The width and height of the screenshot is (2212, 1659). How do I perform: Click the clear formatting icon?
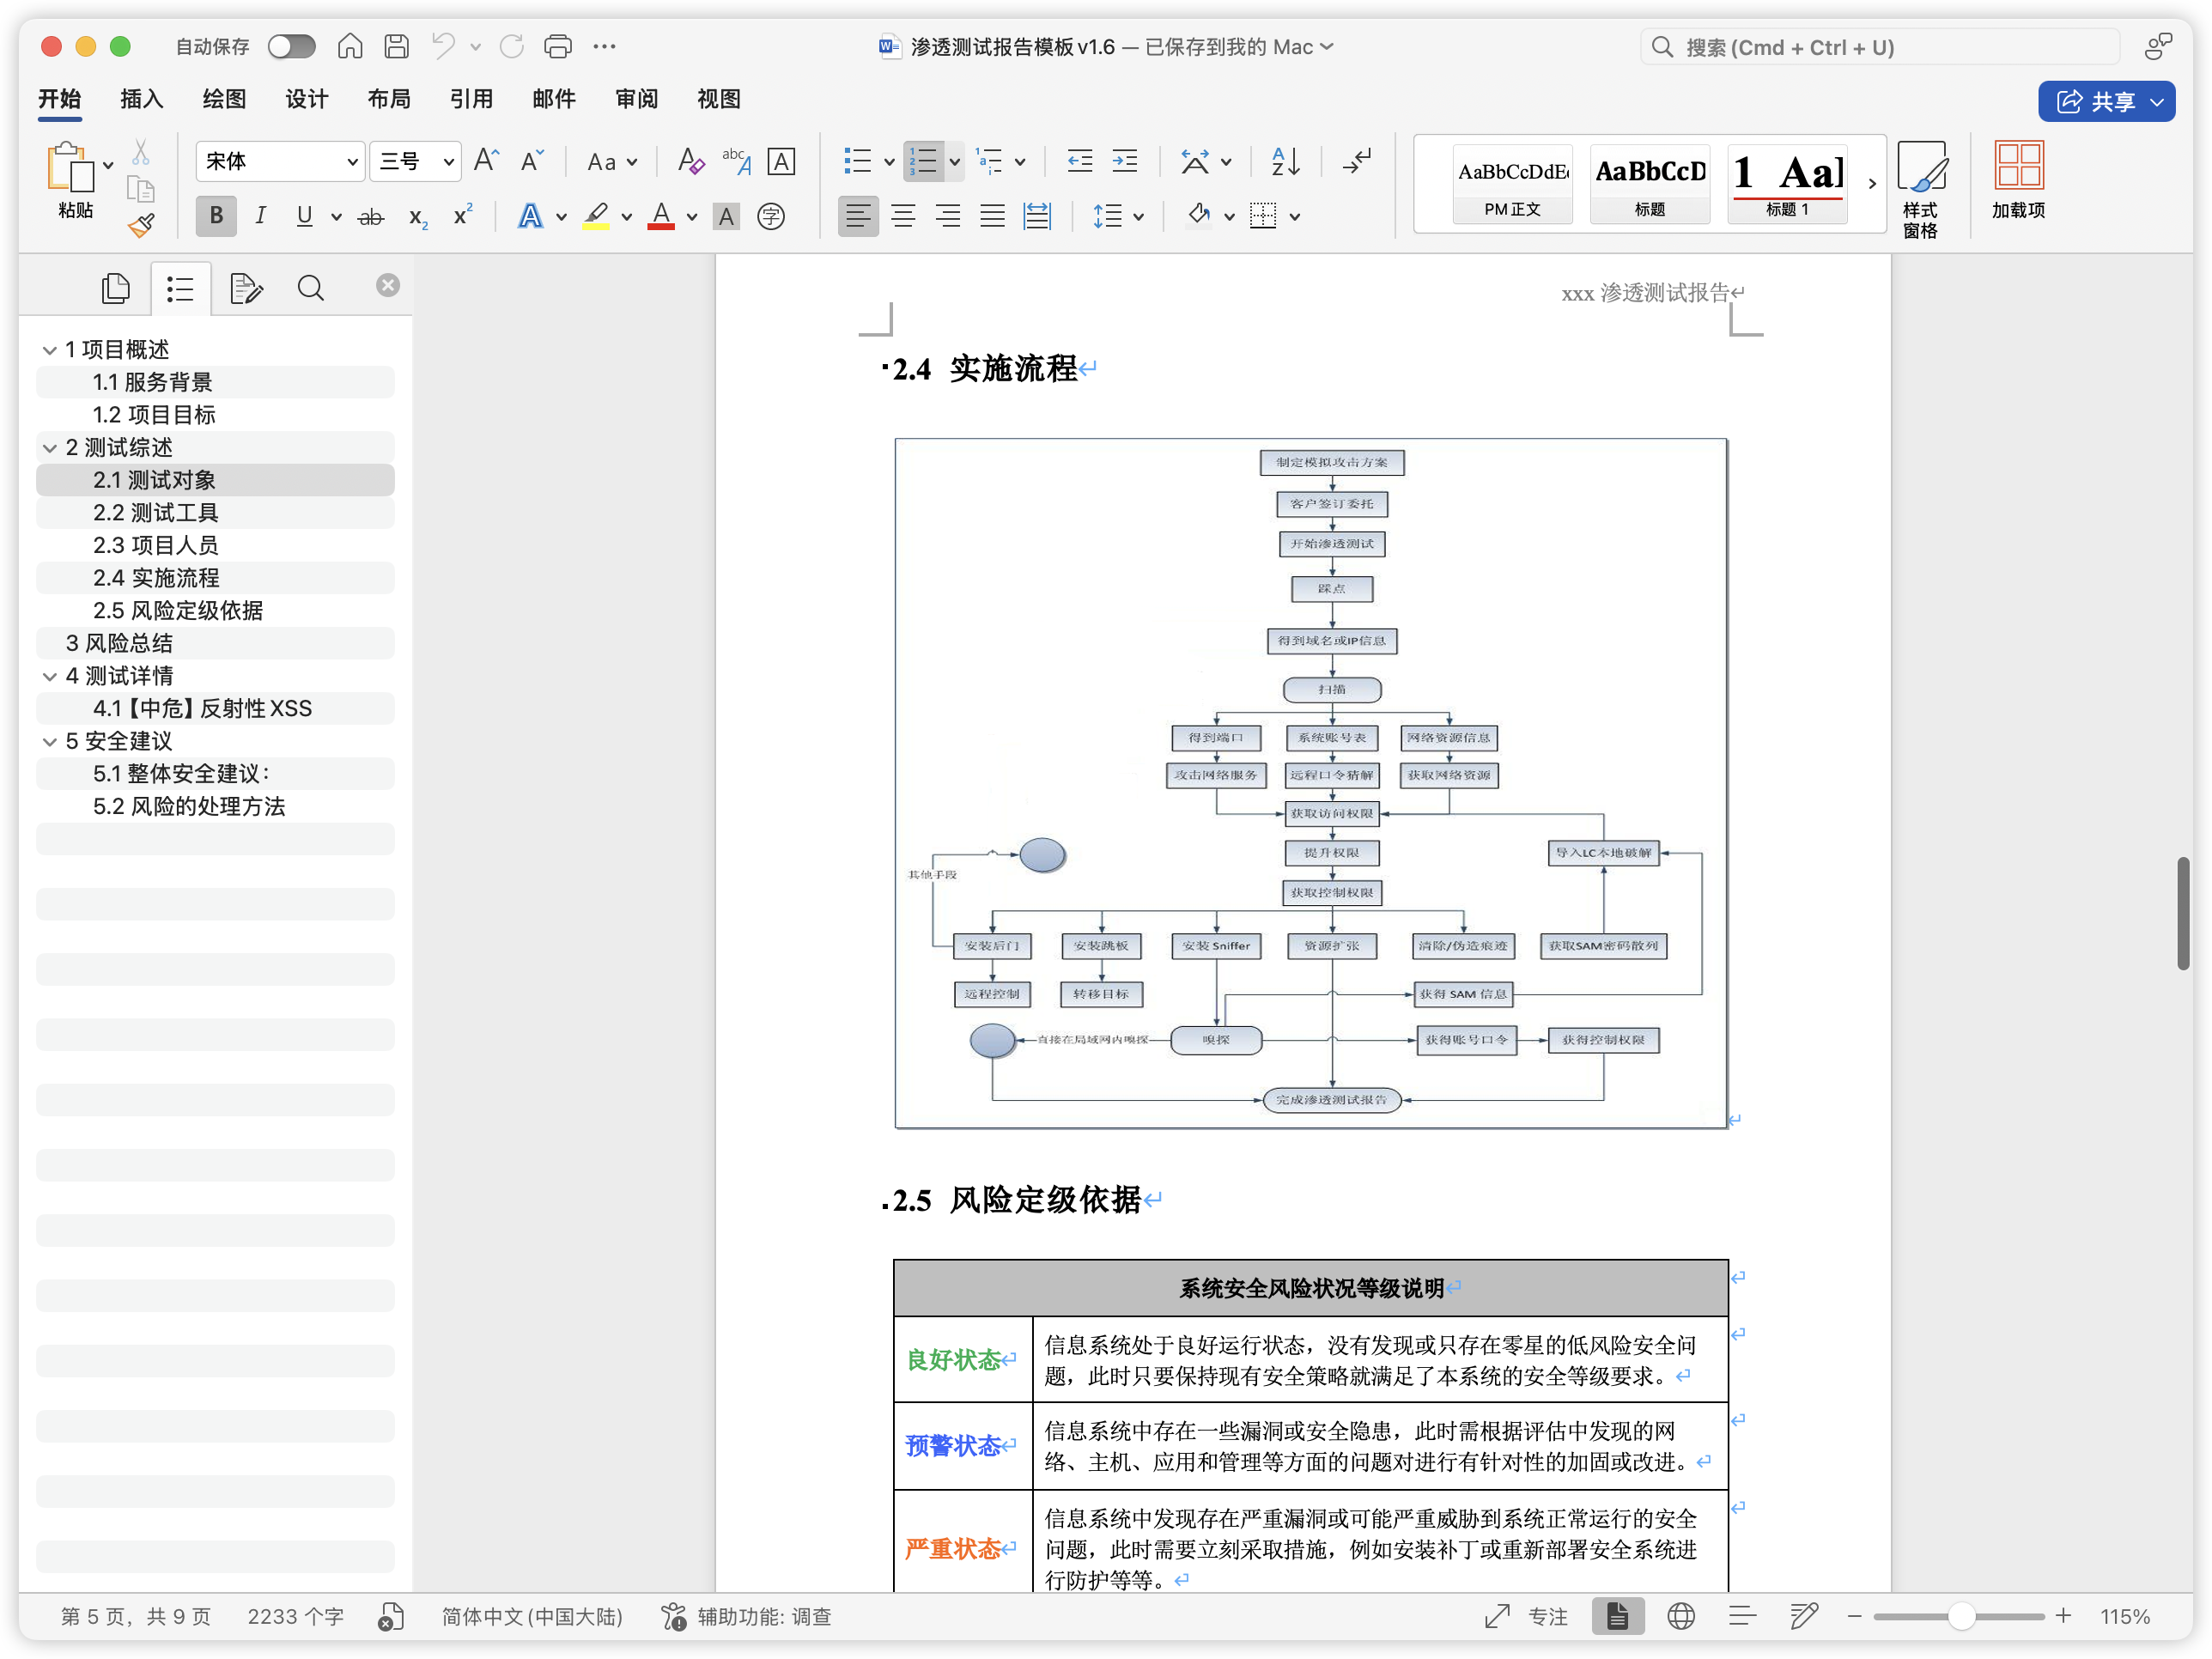(x=689, y=160)
